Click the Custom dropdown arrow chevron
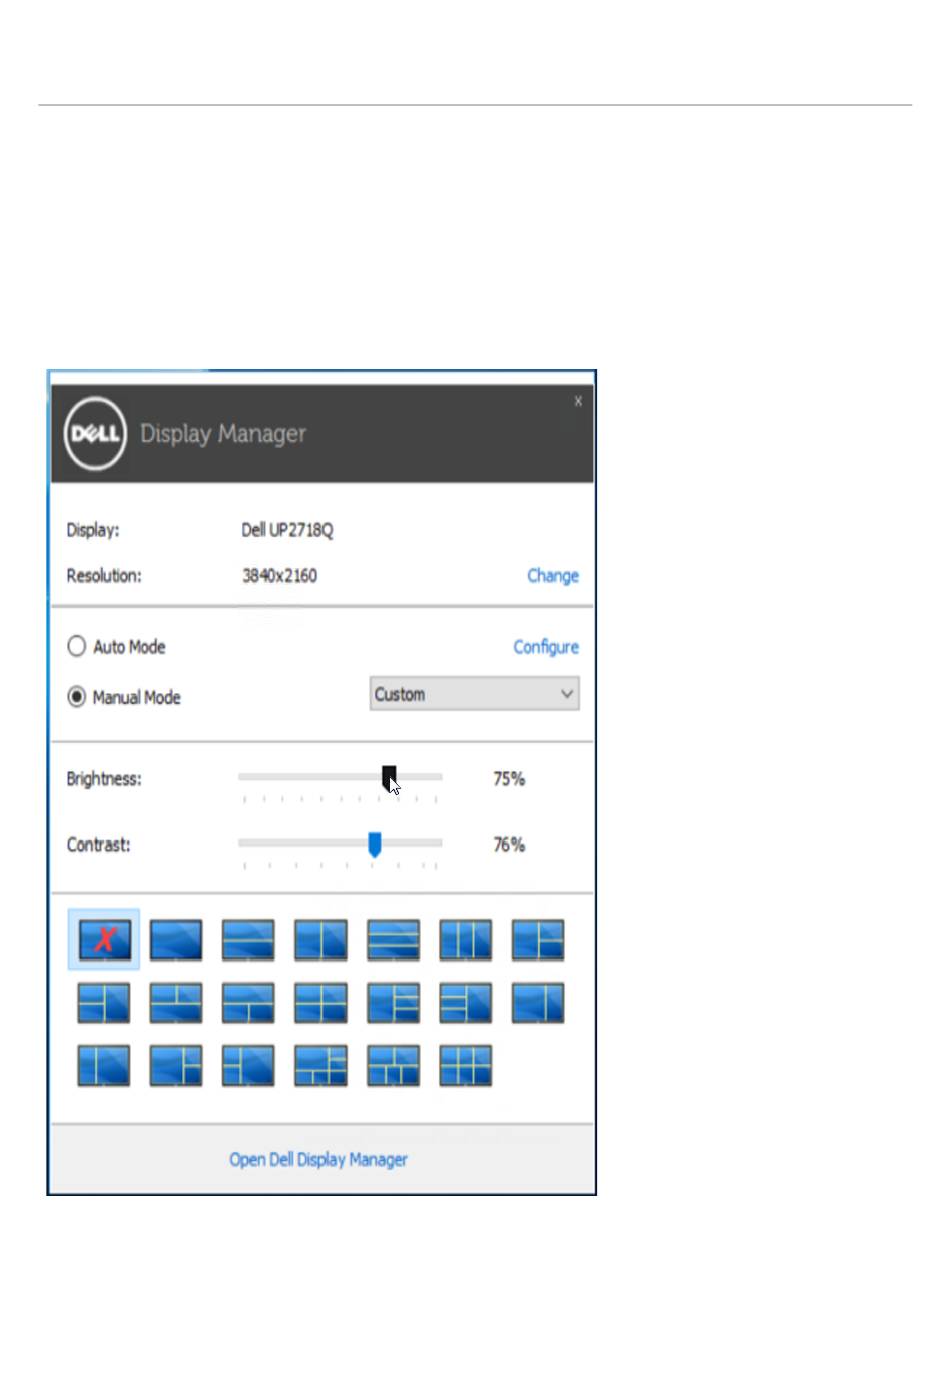Viewport: 950px width, 1374px height. (567, 694)
